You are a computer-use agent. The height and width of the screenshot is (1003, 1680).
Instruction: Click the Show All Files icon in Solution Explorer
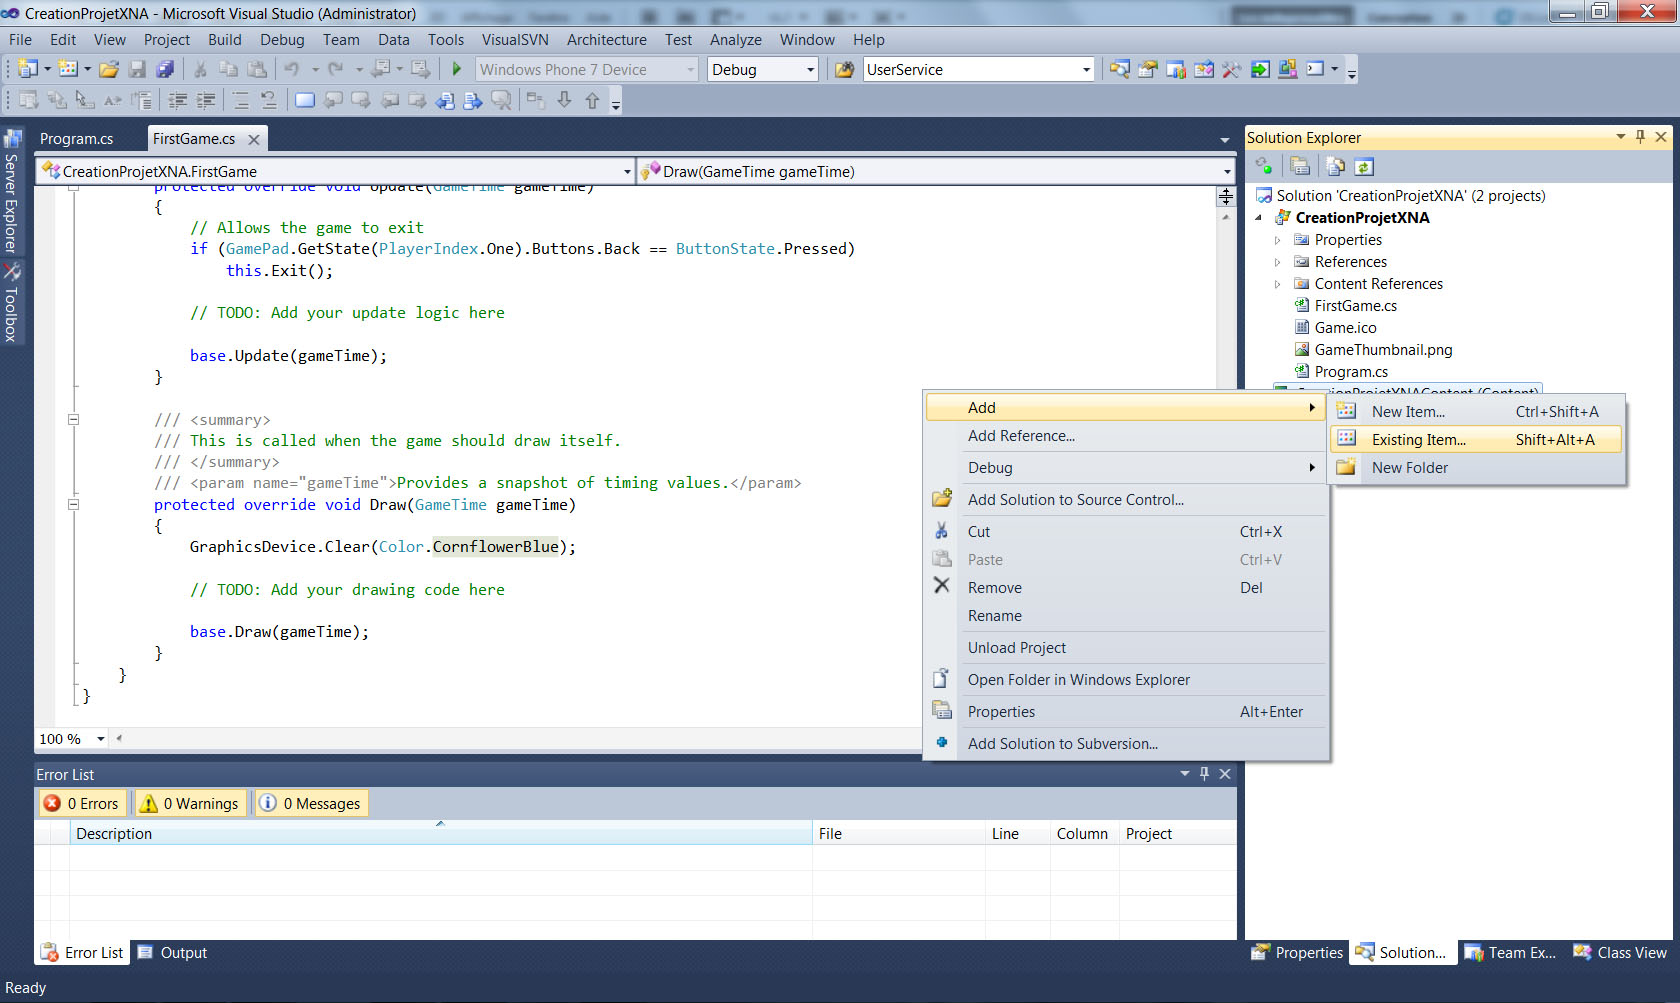pyautogui.click(x=1335, y=167)
